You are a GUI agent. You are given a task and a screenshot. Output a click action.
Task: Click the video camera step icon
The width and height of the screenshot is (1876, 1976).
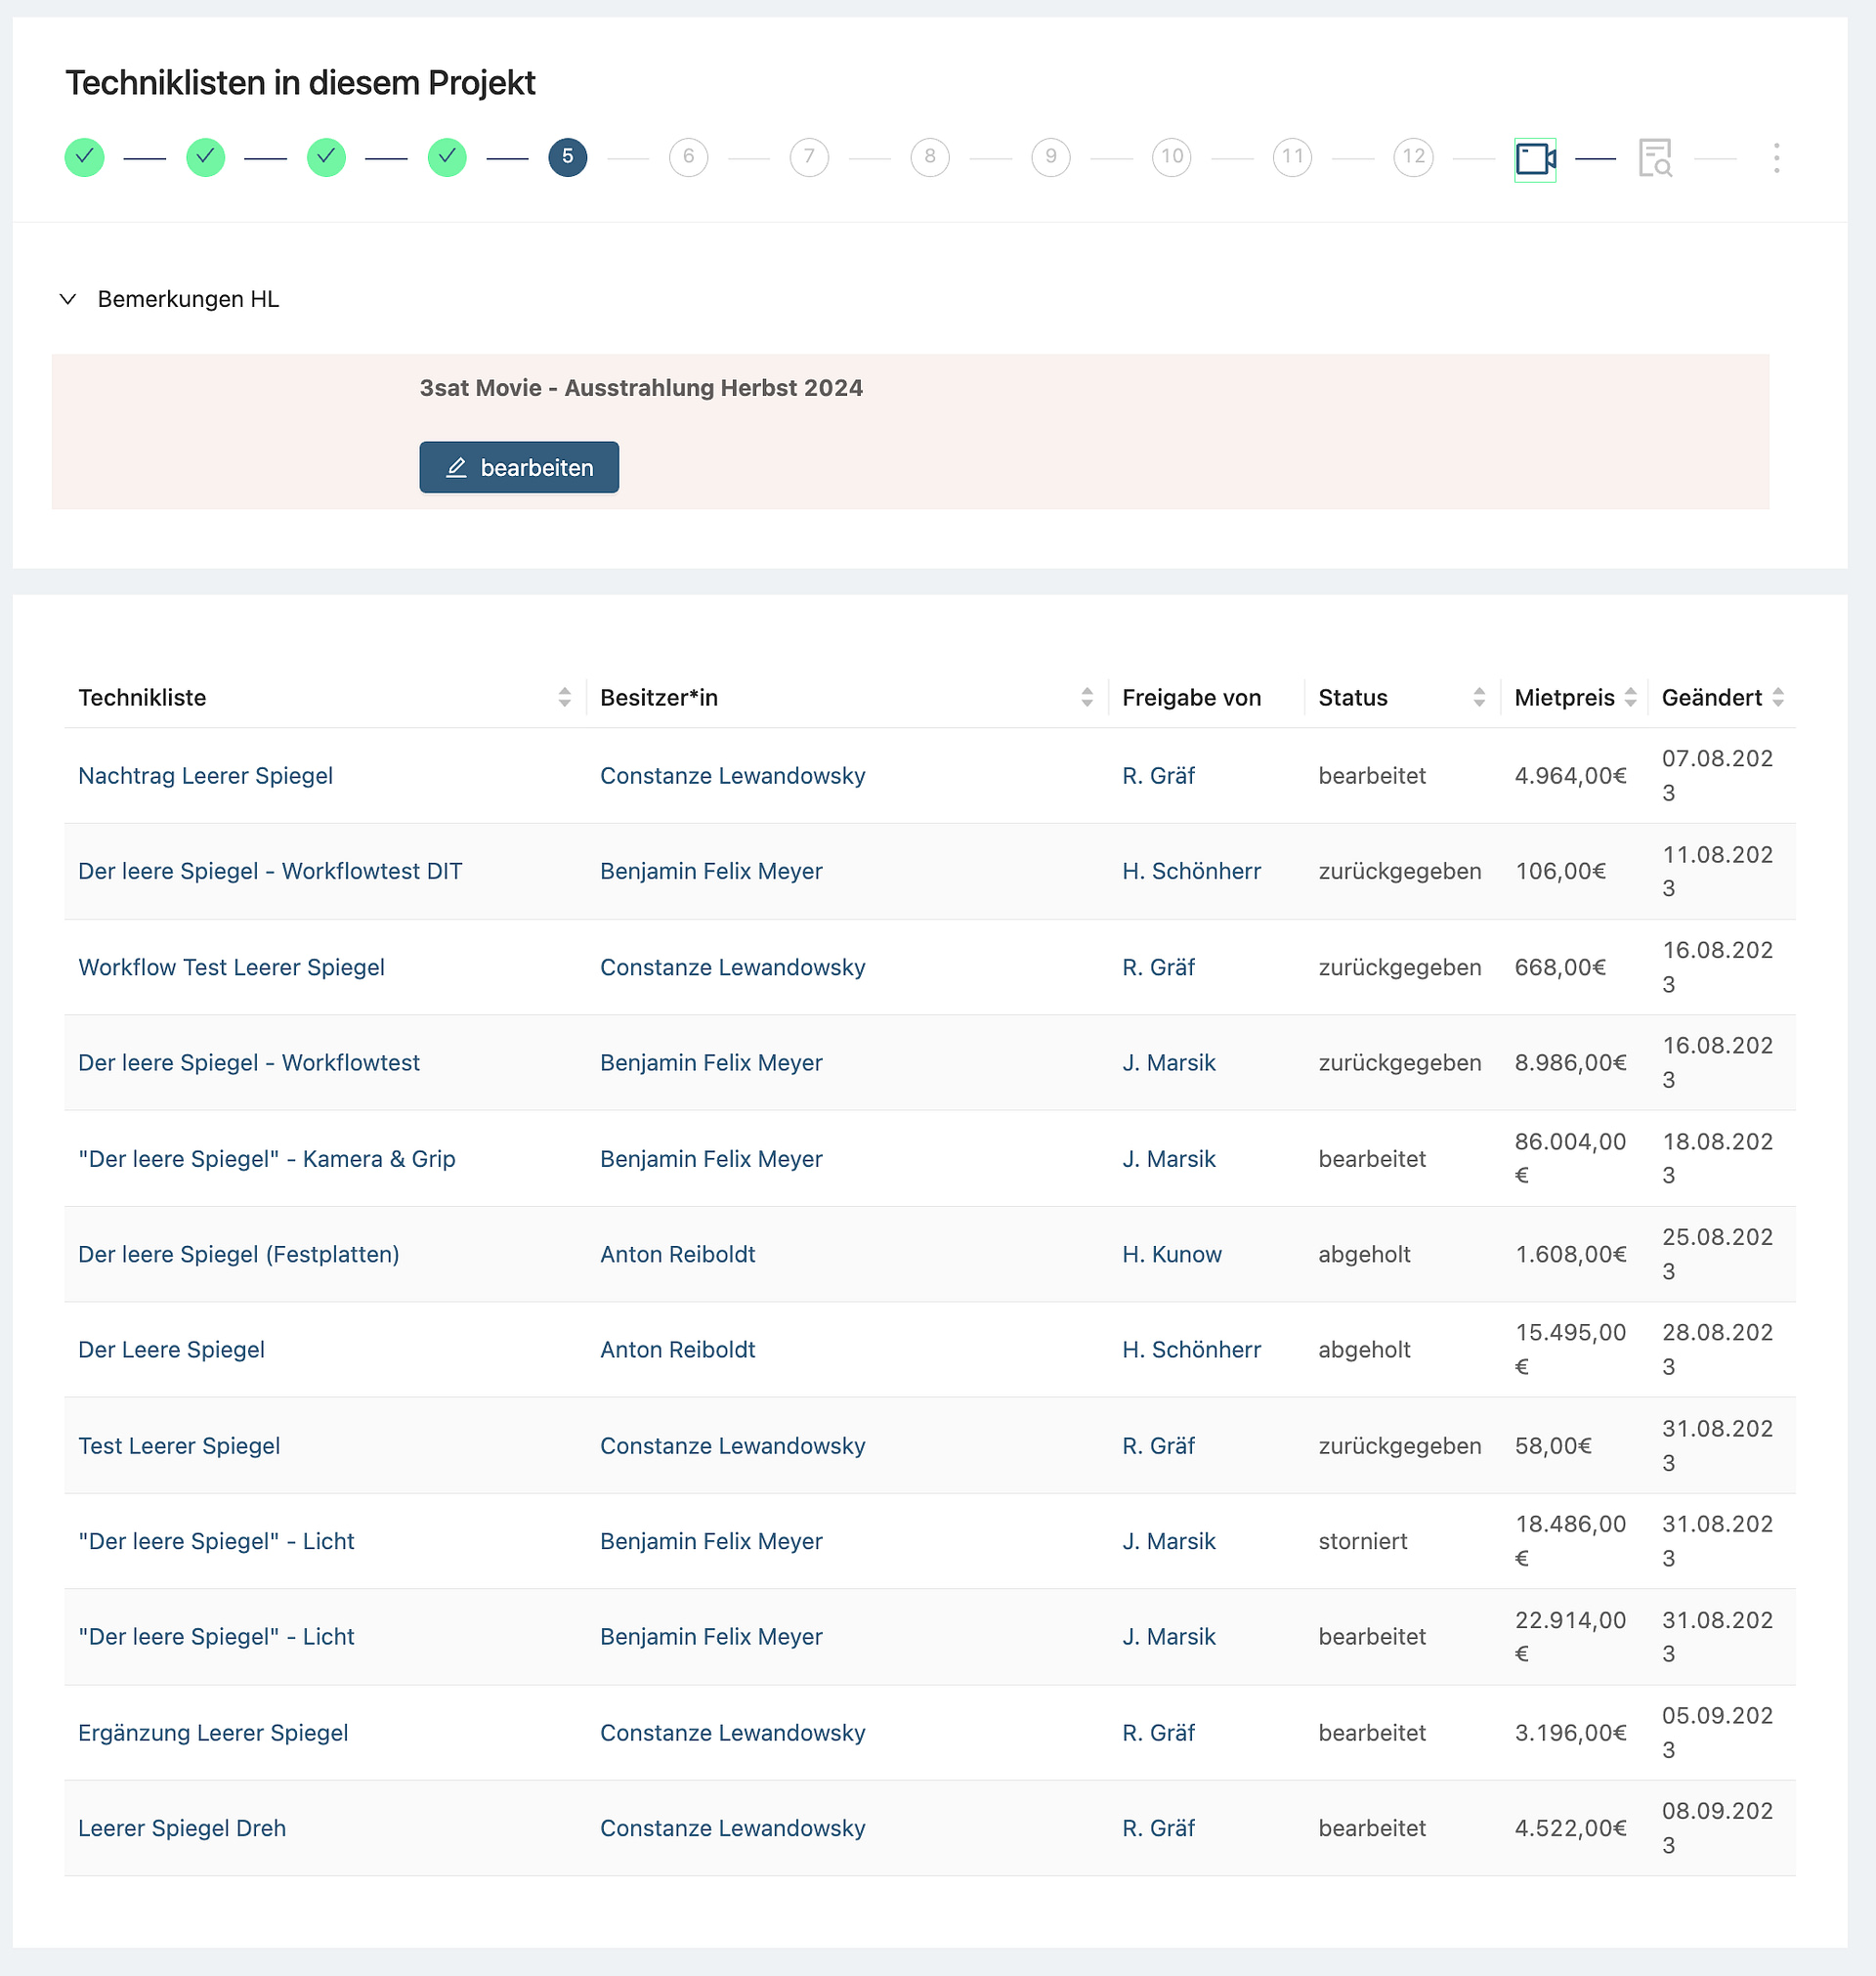[1535, 158]
